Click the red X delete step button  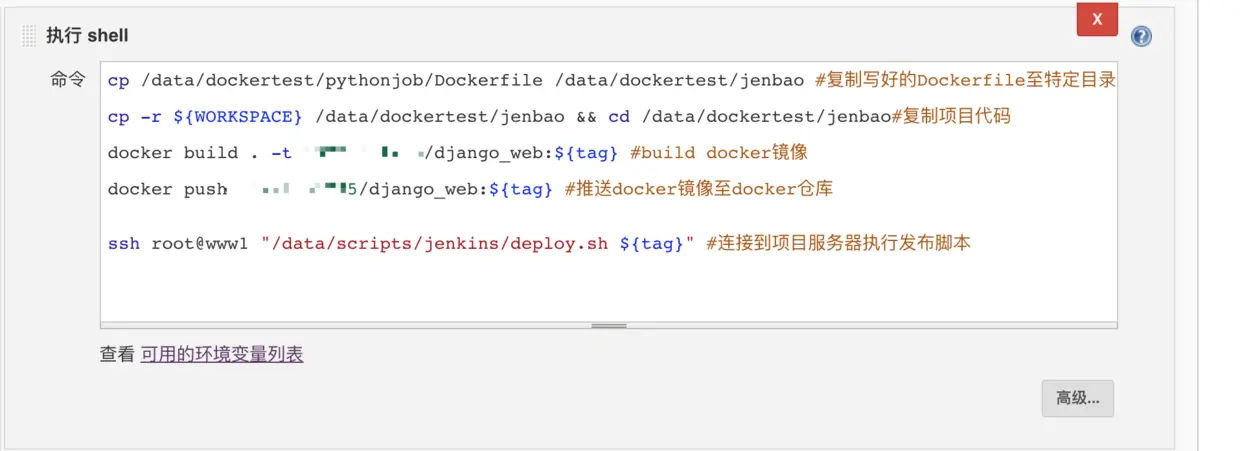click(1097, 19)
